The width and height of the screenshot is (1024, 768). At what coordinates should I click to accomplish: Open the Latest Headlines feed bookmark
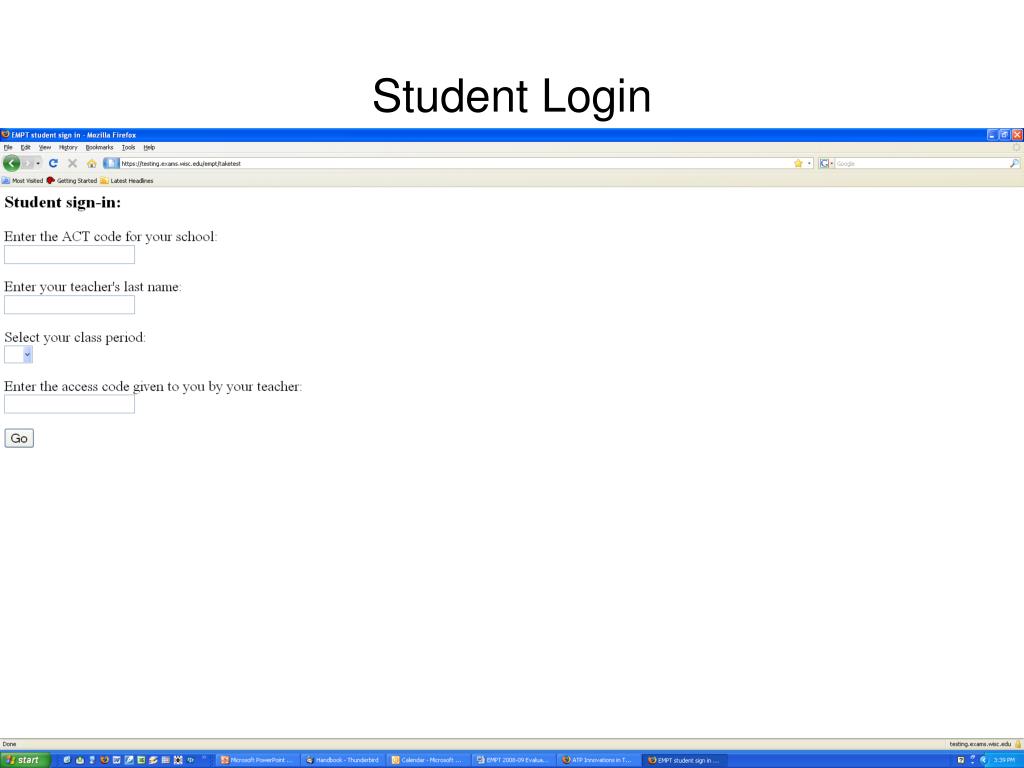click(x=127, y=181)
